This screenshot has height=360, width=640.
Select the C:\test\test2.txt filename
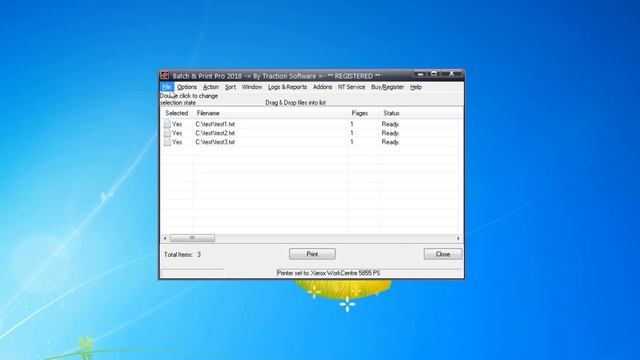click(x=215, y=133)
